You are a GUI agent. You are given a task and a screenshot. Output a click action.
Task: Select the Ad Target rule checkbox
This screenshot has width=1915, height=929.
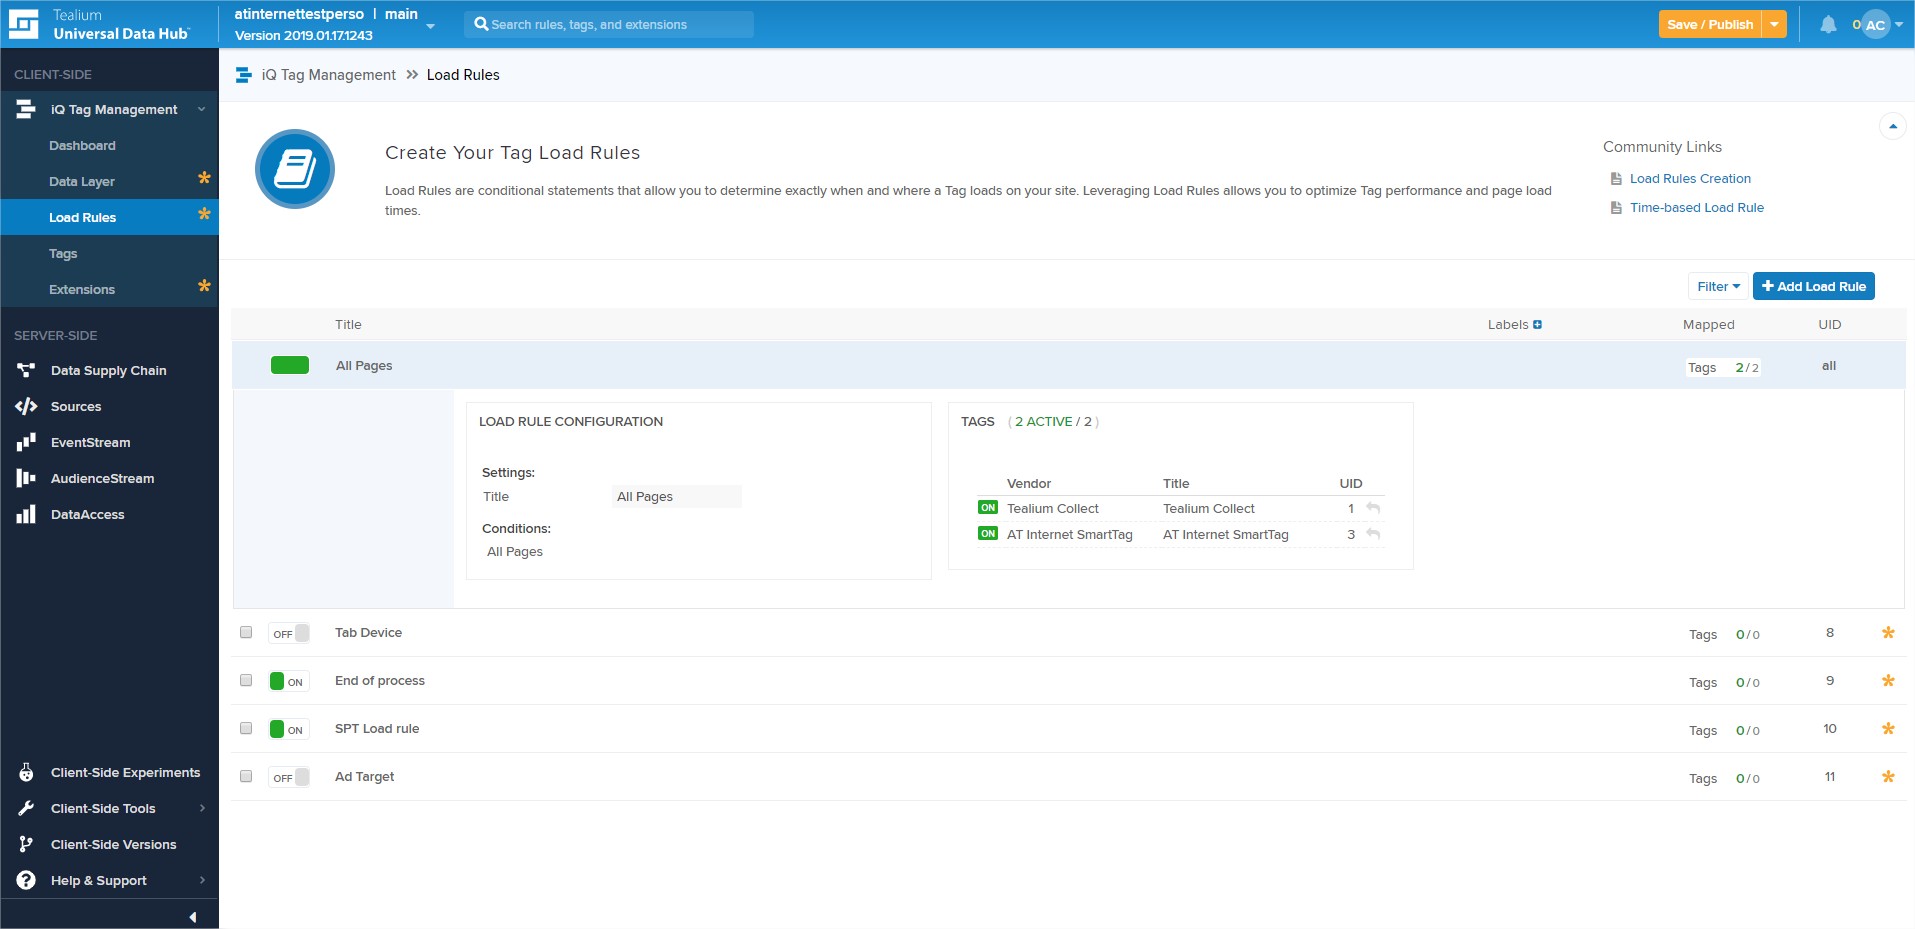pos(246,777)
